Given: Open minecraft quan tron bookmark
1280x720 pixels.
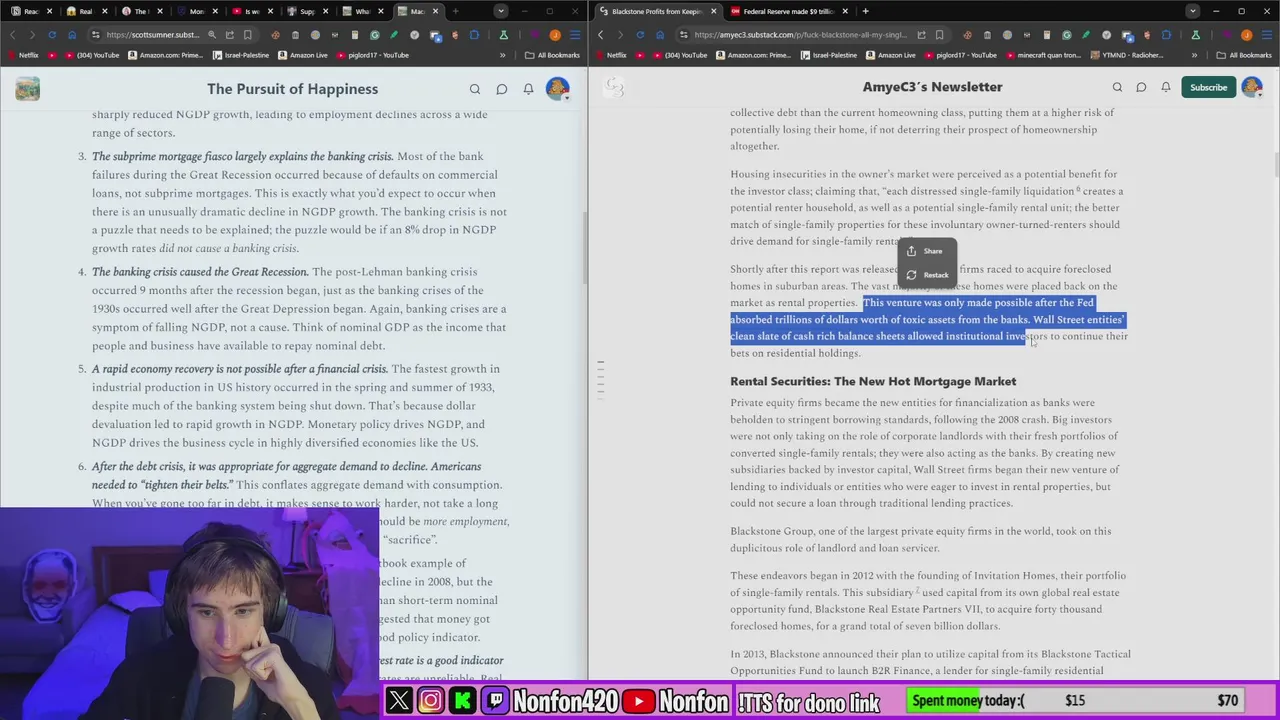Looking at the screenshot, I should 1043,55.
